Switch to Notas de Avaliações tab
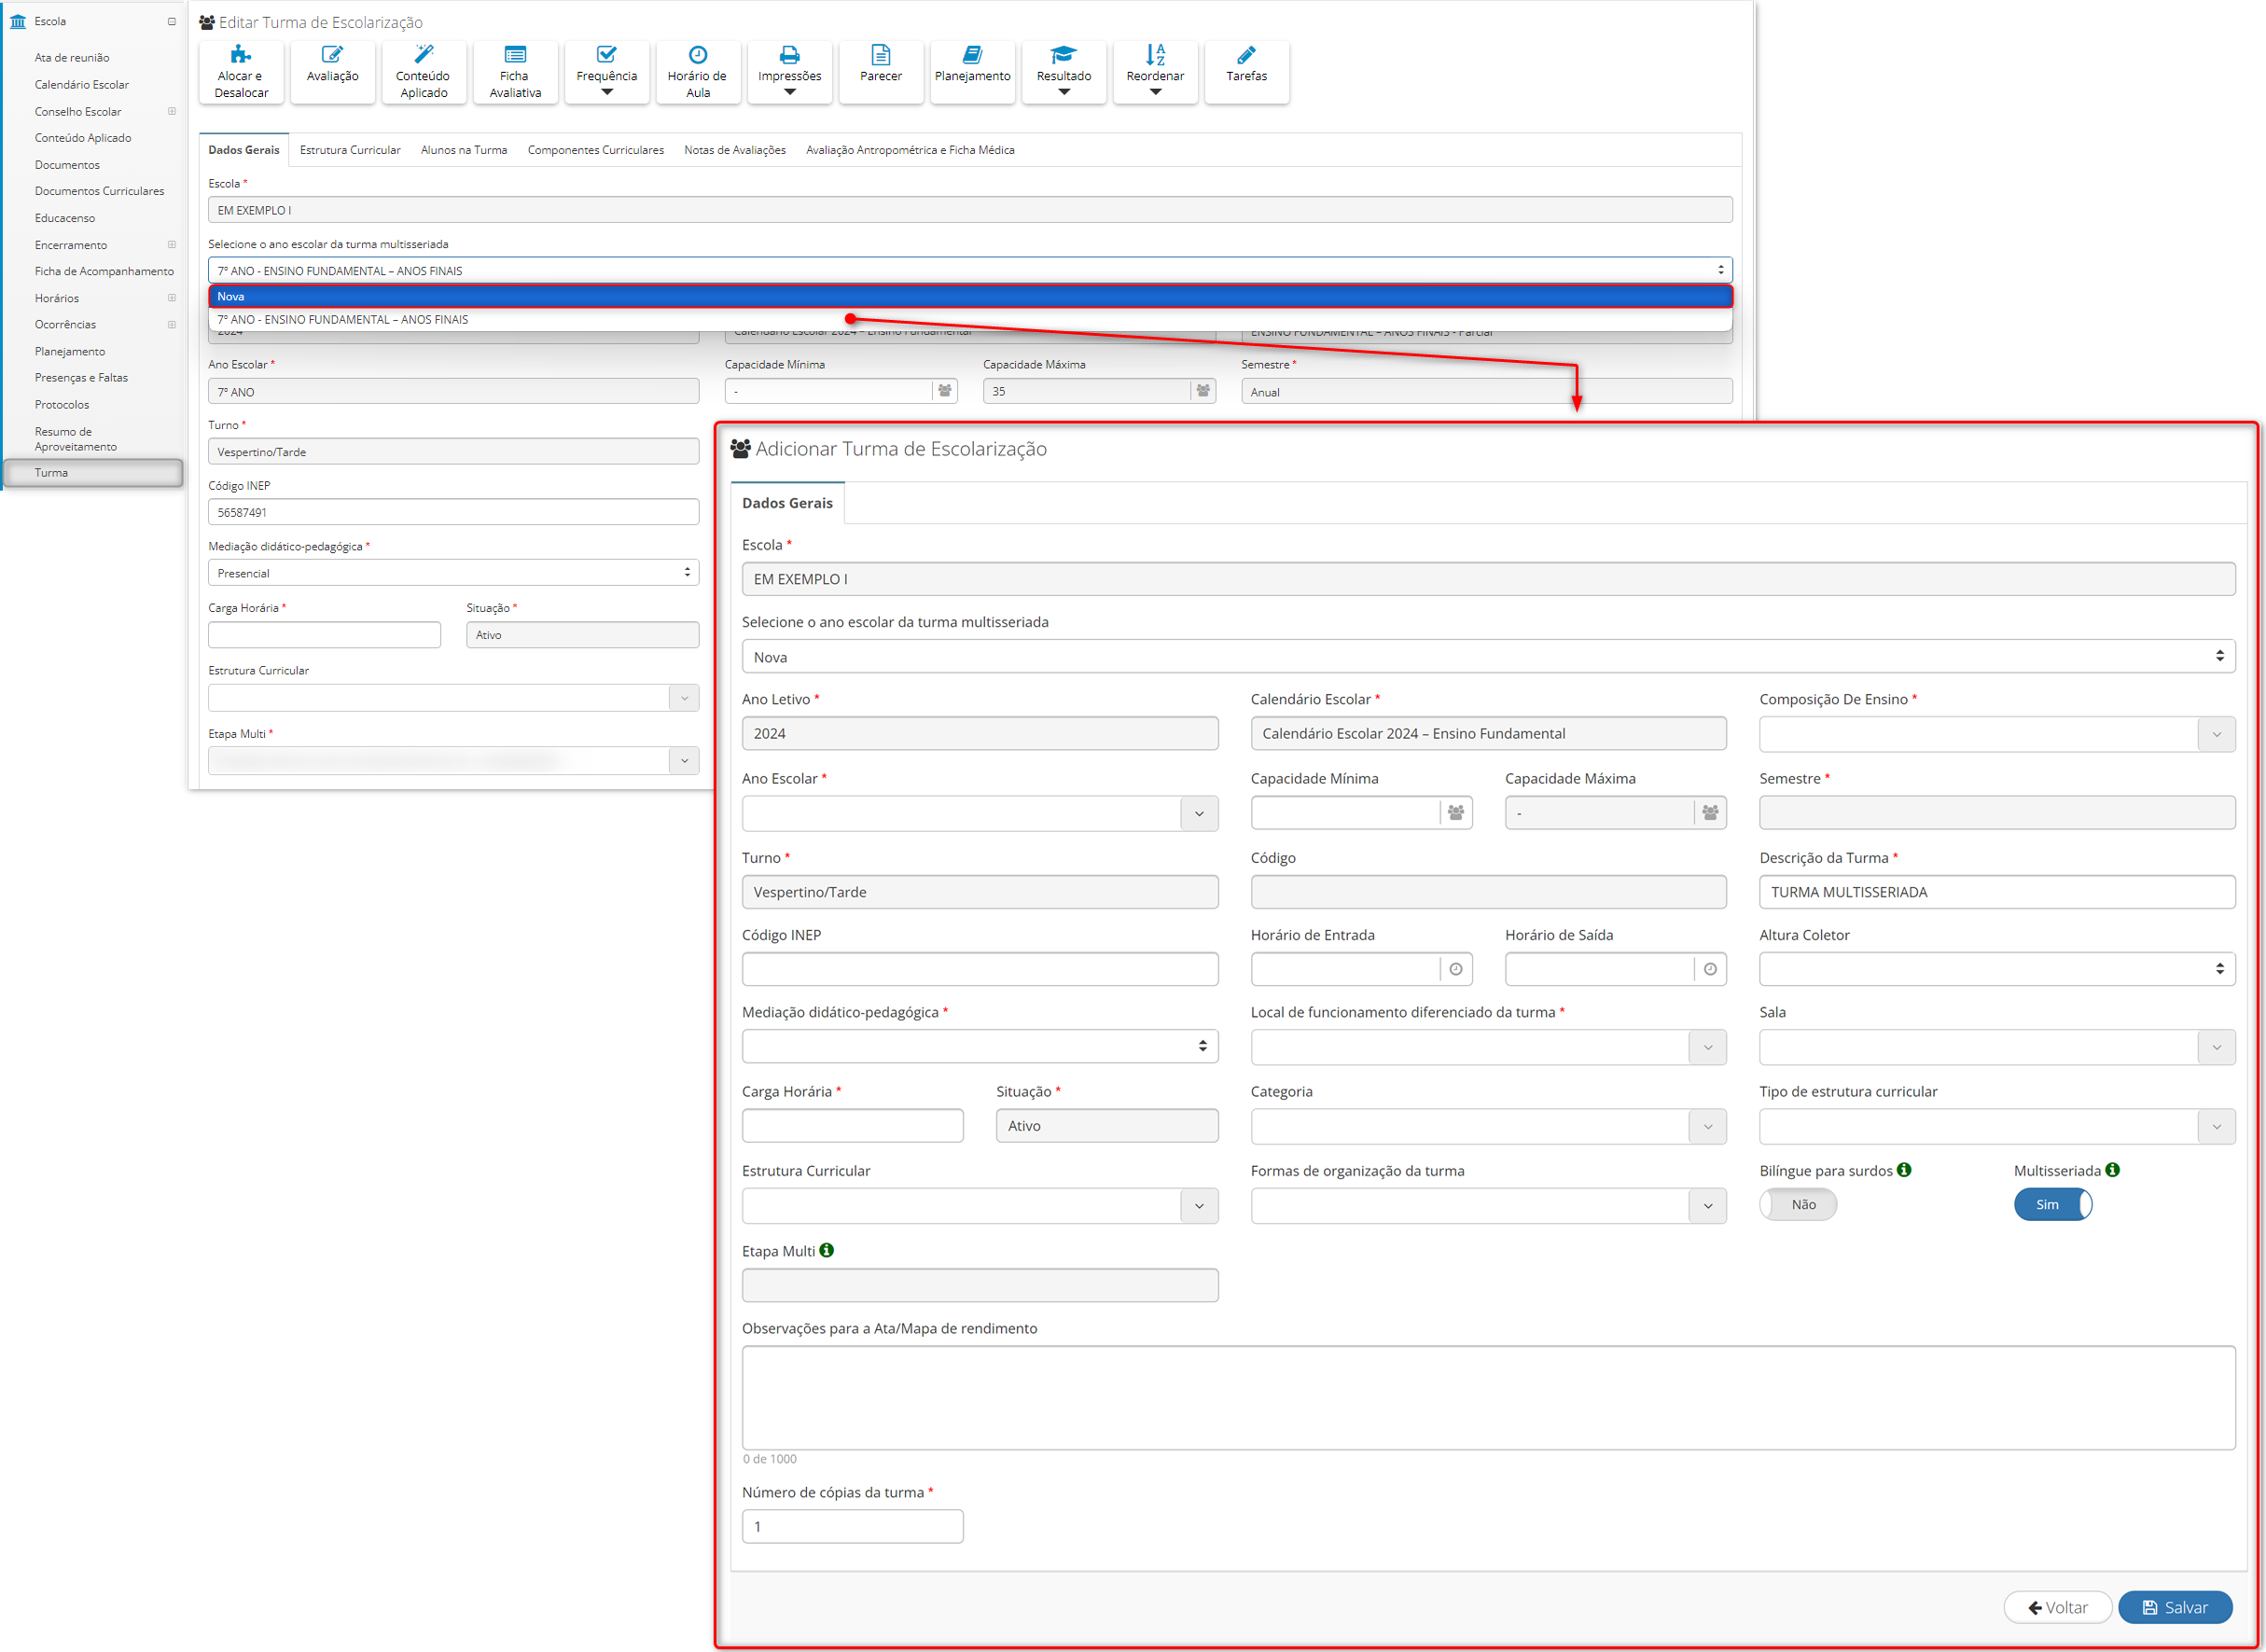 [735, 150]
